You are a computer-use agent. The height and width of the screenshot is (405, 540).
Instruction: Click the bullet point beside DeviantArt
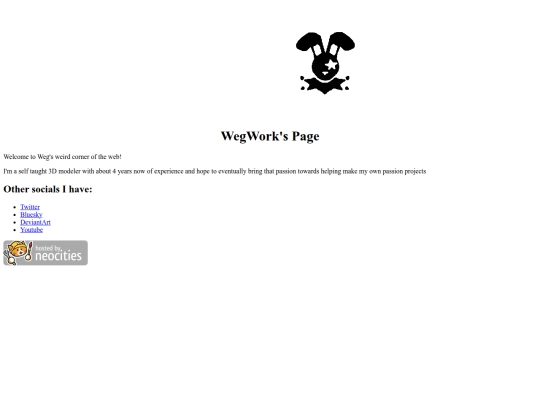tap(14, 222)
